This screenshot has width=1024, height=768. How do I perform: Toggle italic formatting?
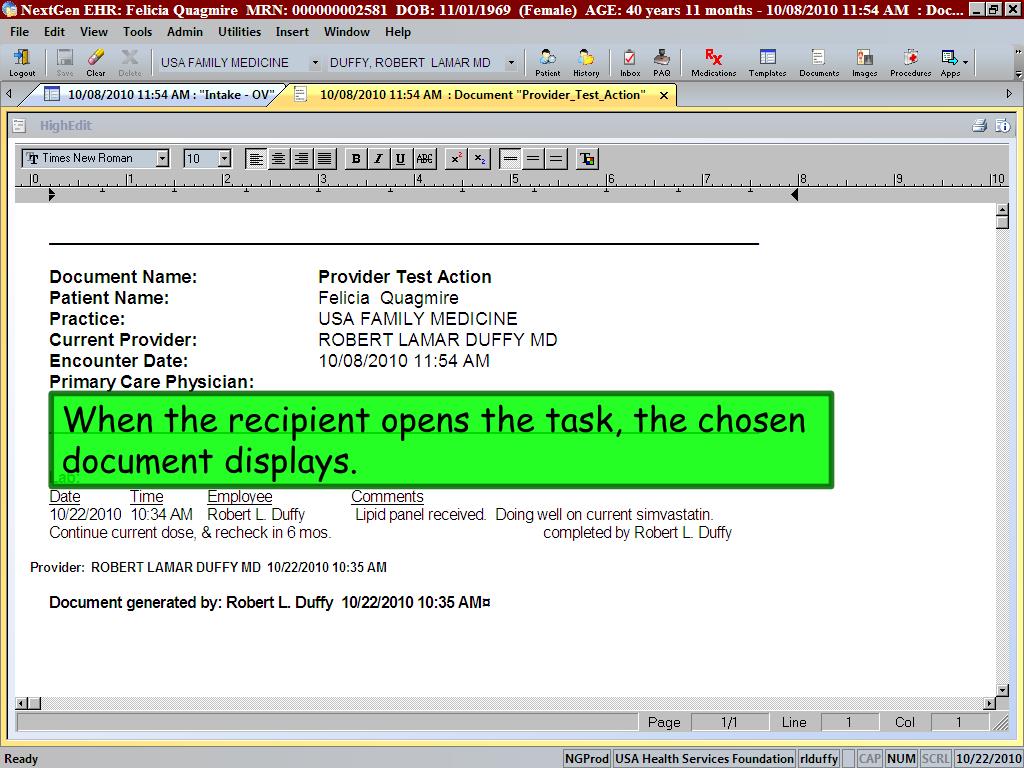coord(378,159)
